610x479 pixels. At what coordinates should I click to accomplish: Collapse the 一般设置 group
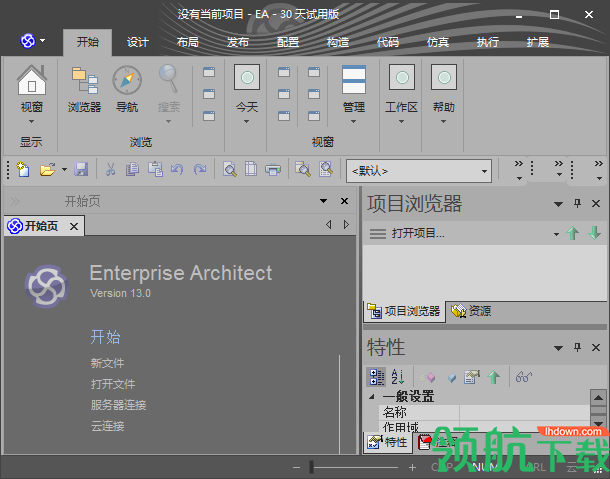point(372,397)
